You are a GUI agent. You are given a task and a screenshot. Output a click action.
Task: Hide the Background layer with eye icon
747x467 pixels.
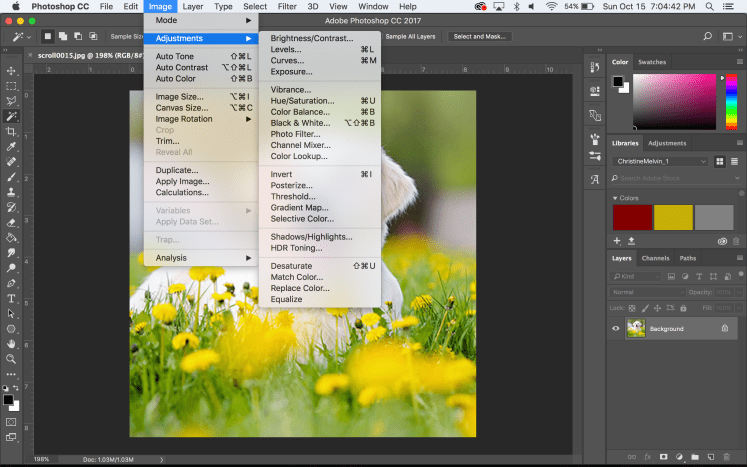(616, 328)
